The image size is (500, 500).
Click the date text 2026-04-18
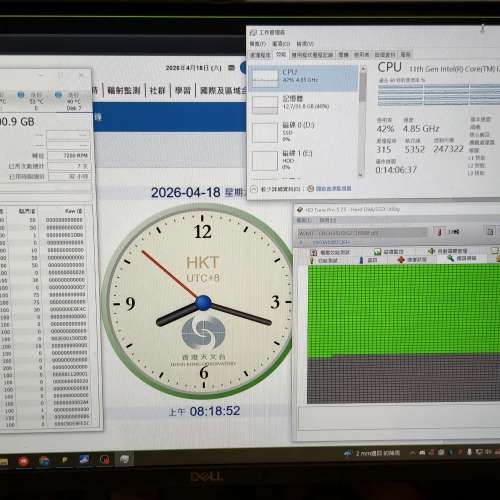click(185, 193)
